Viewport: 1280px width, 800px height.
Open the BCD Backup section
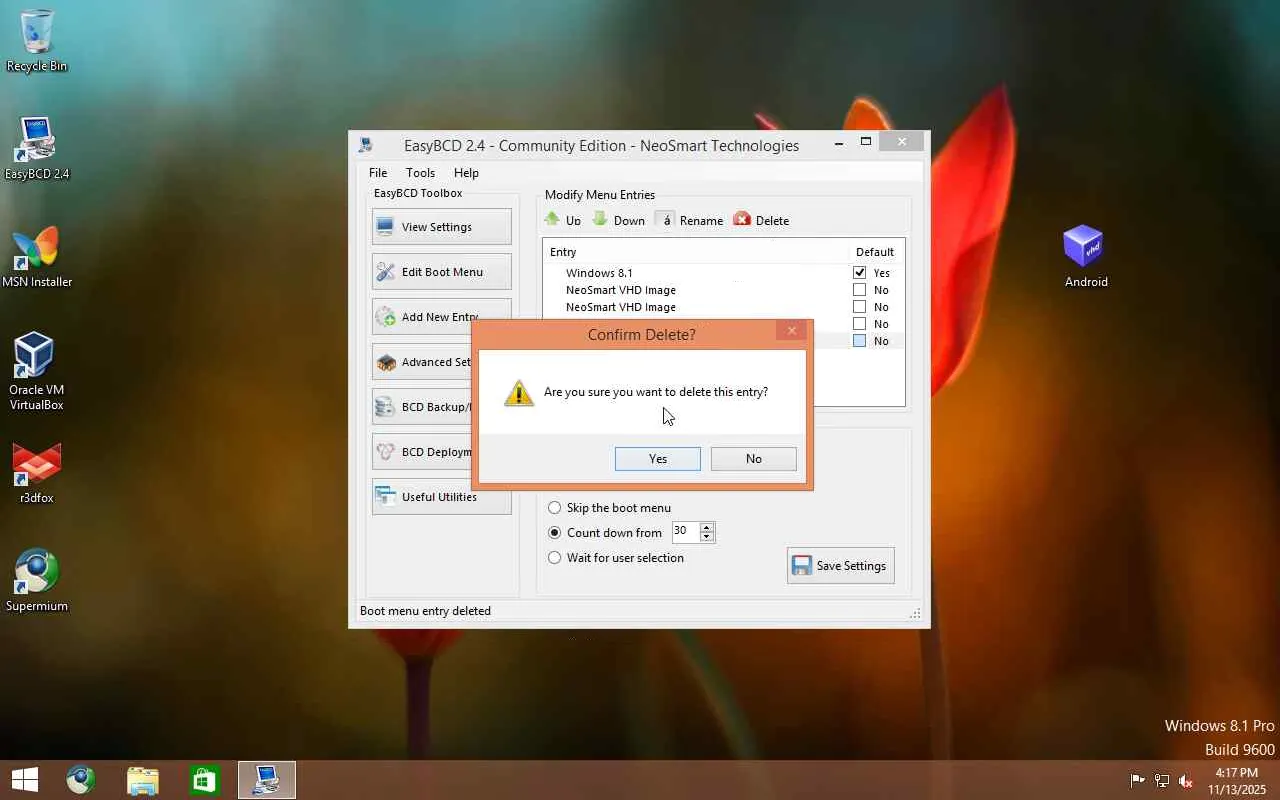tap(422, 407)
